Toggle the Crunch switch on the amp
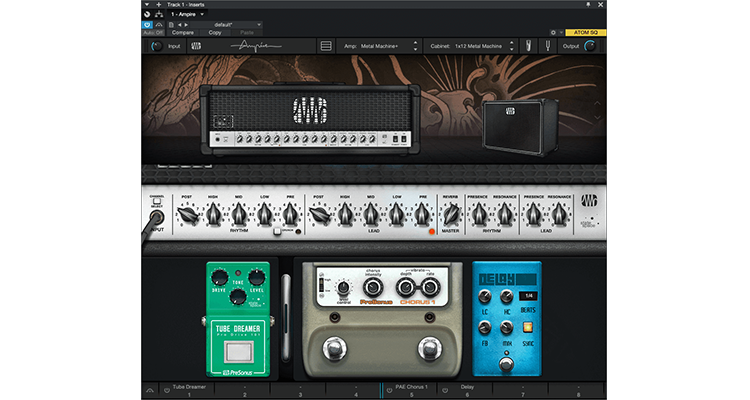Viewport: 750px width, 400px height. pyautogui.click(x=277, y=231)
